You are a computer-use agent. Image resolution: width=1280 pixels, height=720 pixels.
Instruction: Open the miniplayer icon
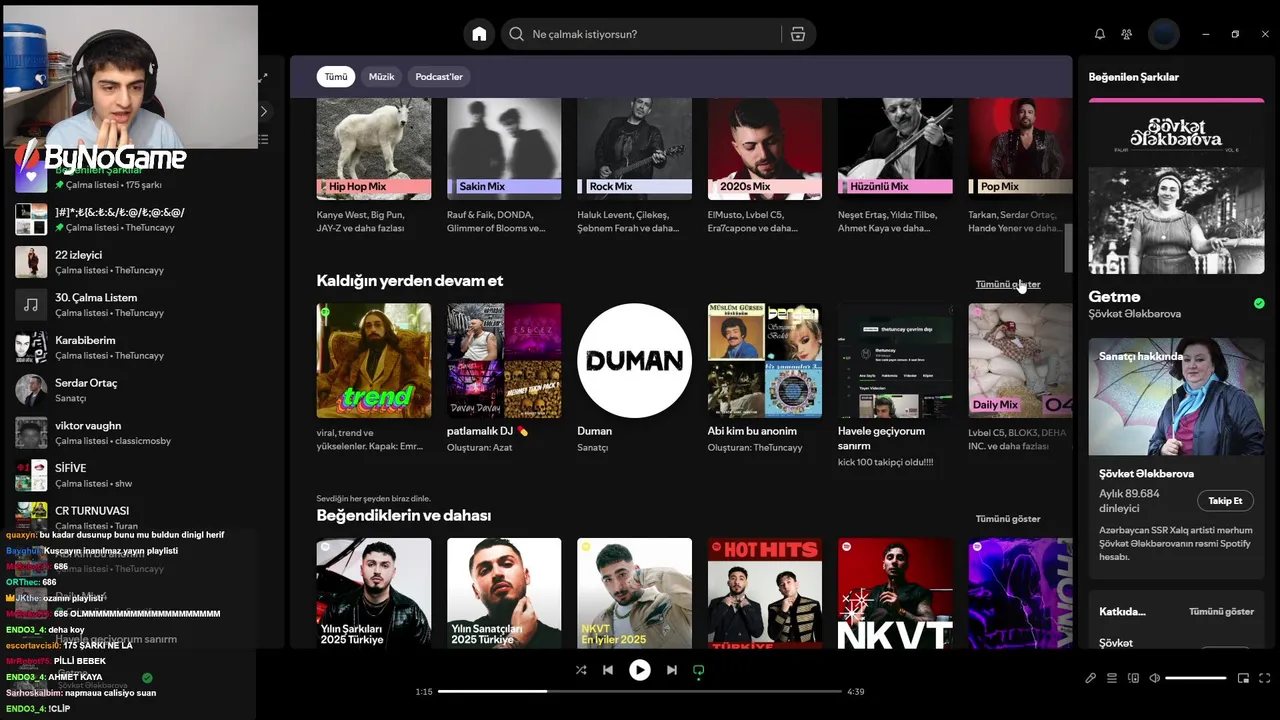[x=1243, y=678]
